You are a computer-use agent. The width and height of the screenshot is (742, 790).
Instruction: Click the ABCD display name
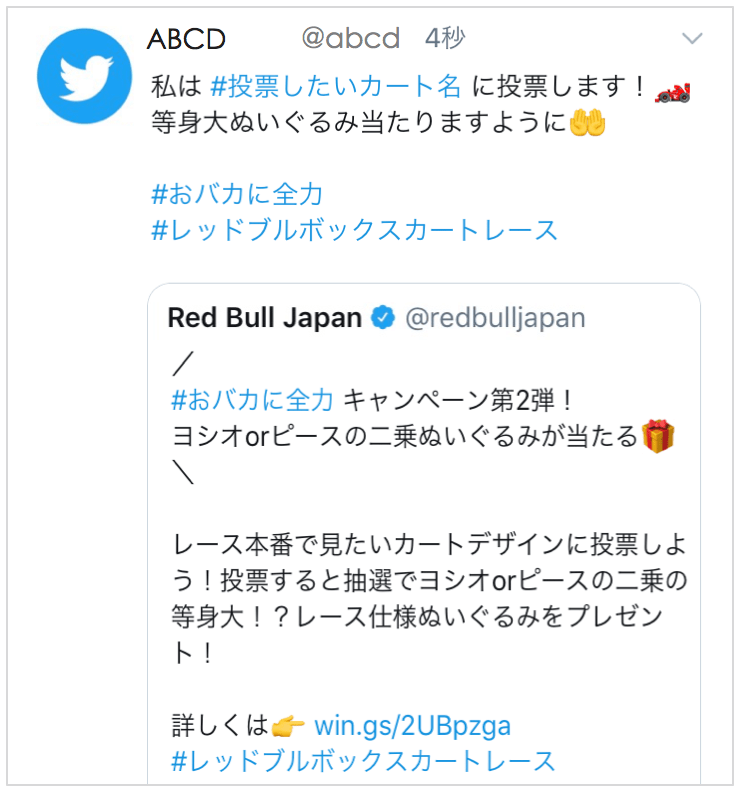pyautogui.click(x=186, y=39)
